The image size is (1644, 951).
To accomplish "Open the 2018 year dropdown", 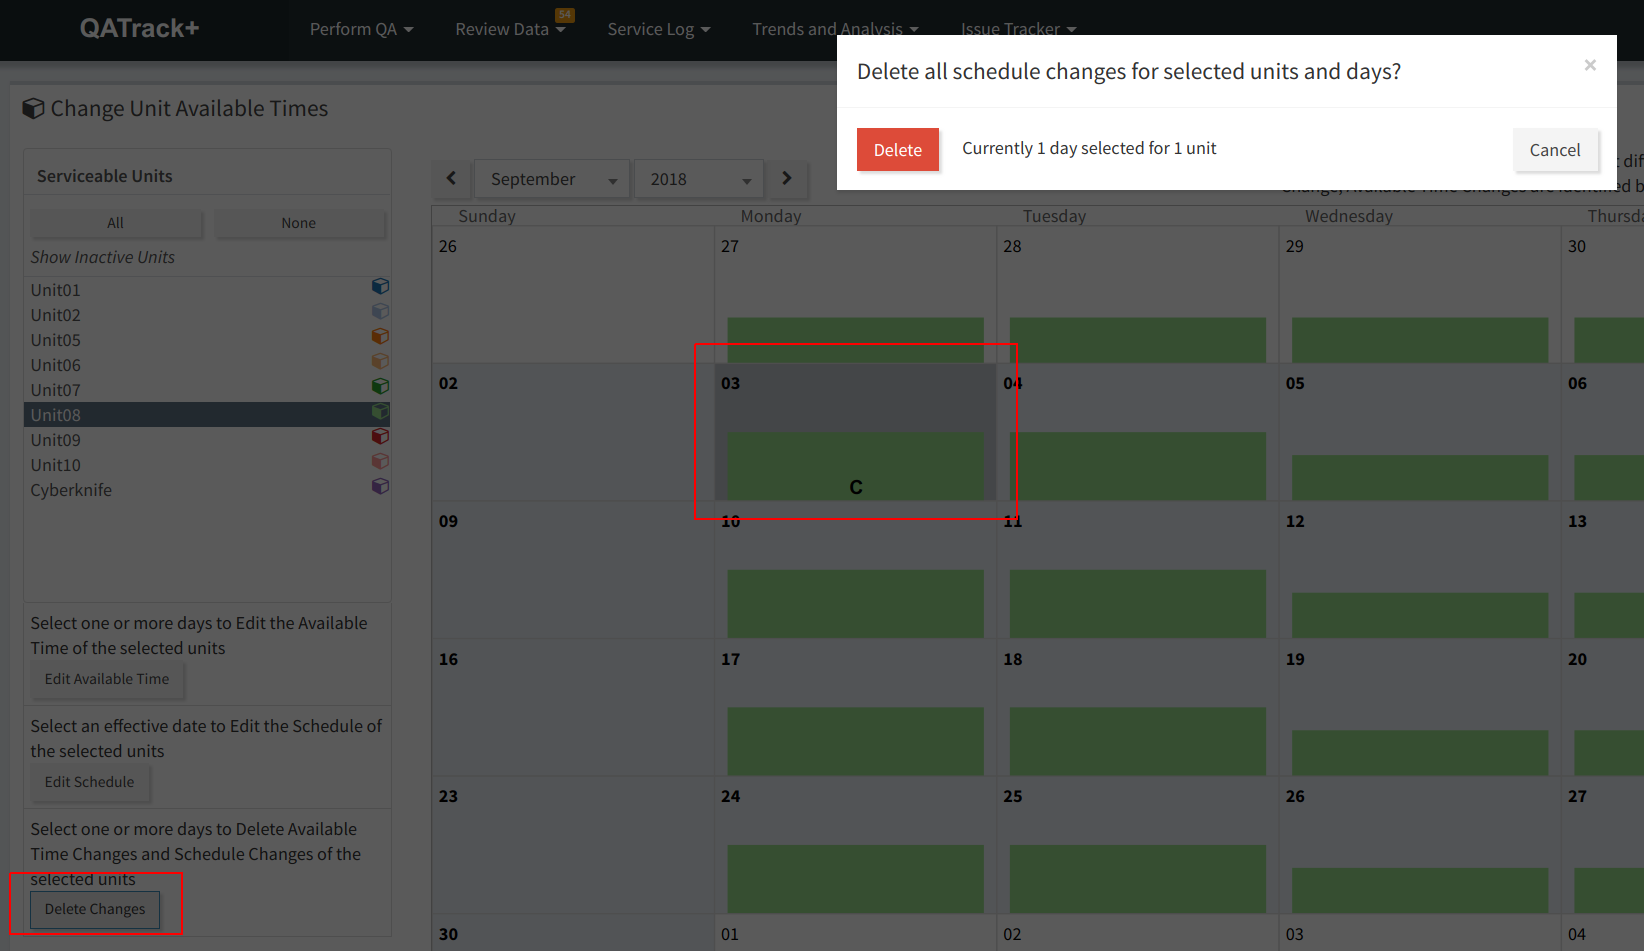I will pos(699,179).
